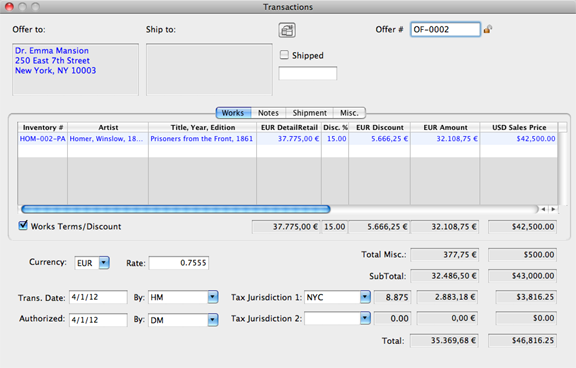Screen dimensions: 576x368
Task: Close the Transactions window with red button
Action: (9, 7)
